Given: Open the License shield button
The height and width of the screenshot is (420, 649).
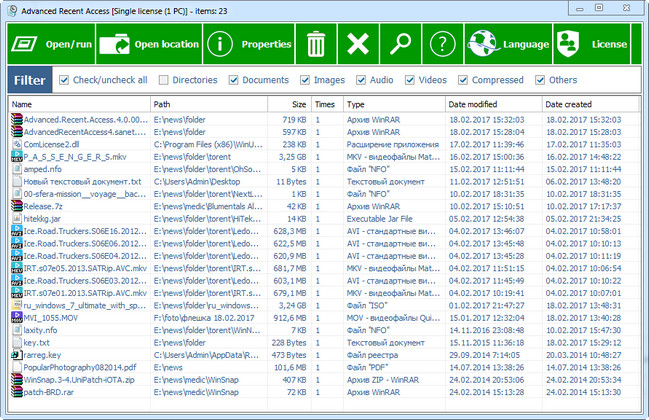Looking at the screenshot, I should tap(592, 44).
